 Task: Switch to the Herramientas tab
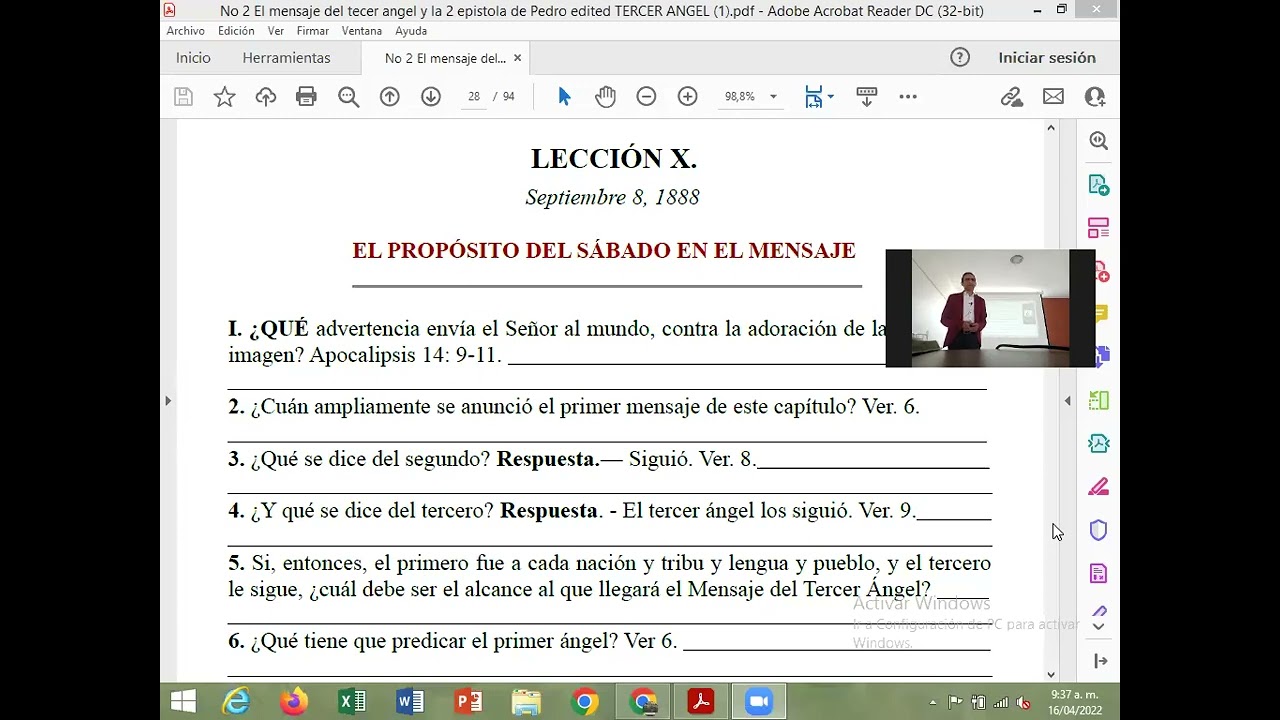coord(286,58)
